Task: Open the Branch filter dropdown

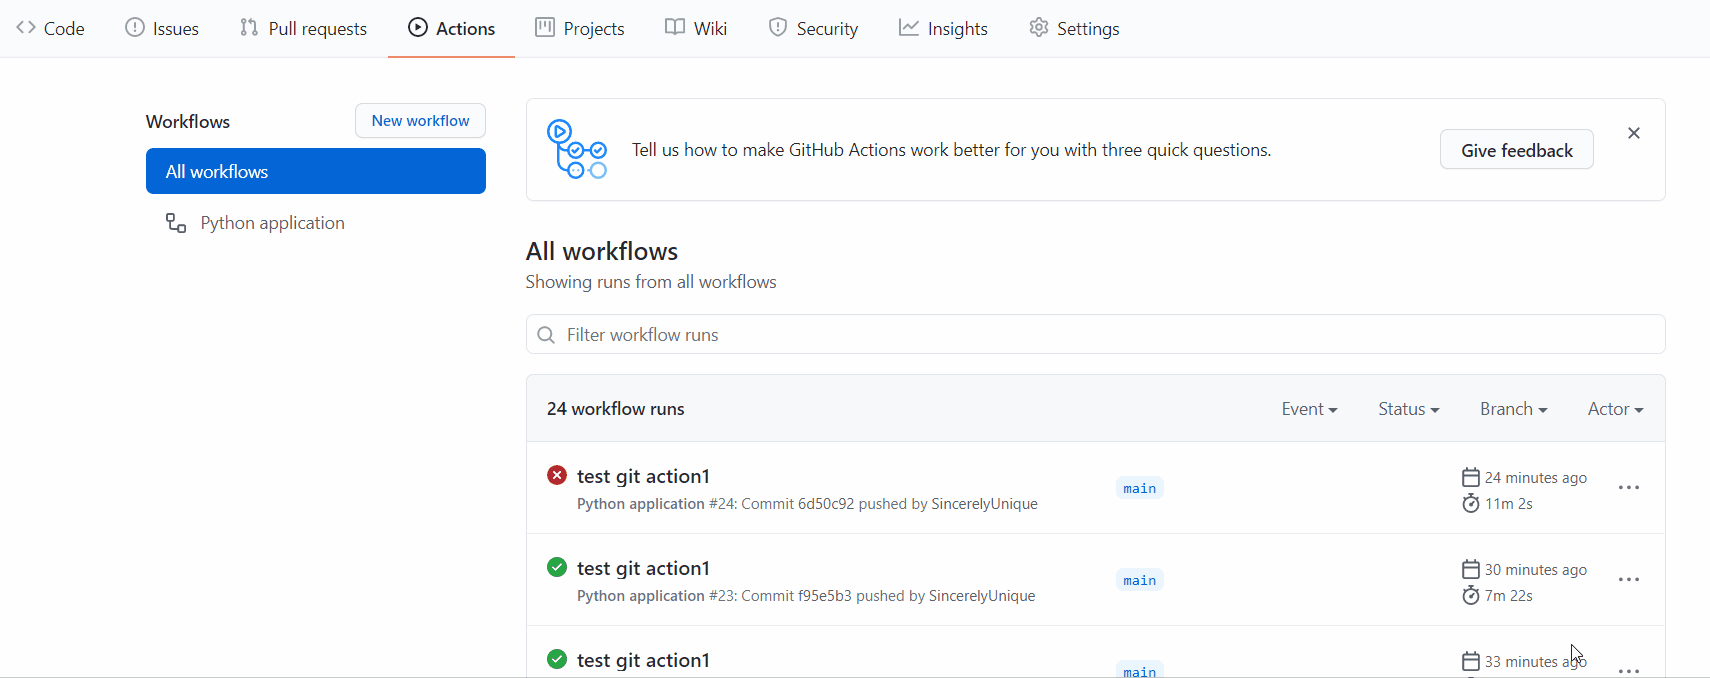Action: tap(1513, 409)
